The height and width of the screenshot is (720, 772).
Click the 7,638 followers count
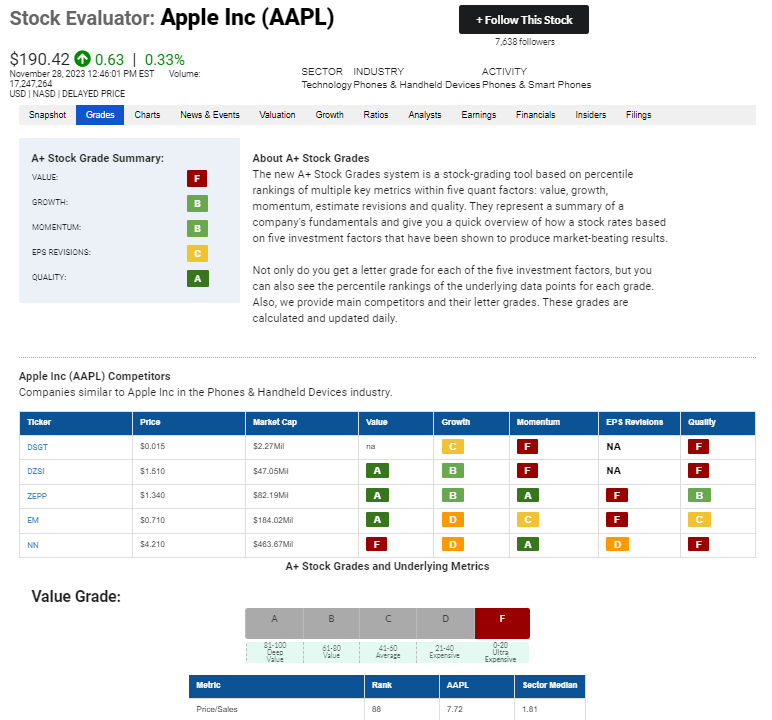(x=524, y=42)
